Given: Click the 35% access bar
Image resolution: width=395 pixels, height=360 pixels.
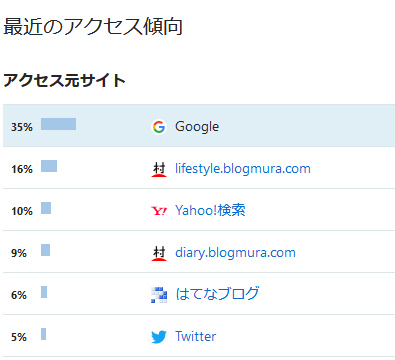Looking at the screenshot, I should [58, 124].
